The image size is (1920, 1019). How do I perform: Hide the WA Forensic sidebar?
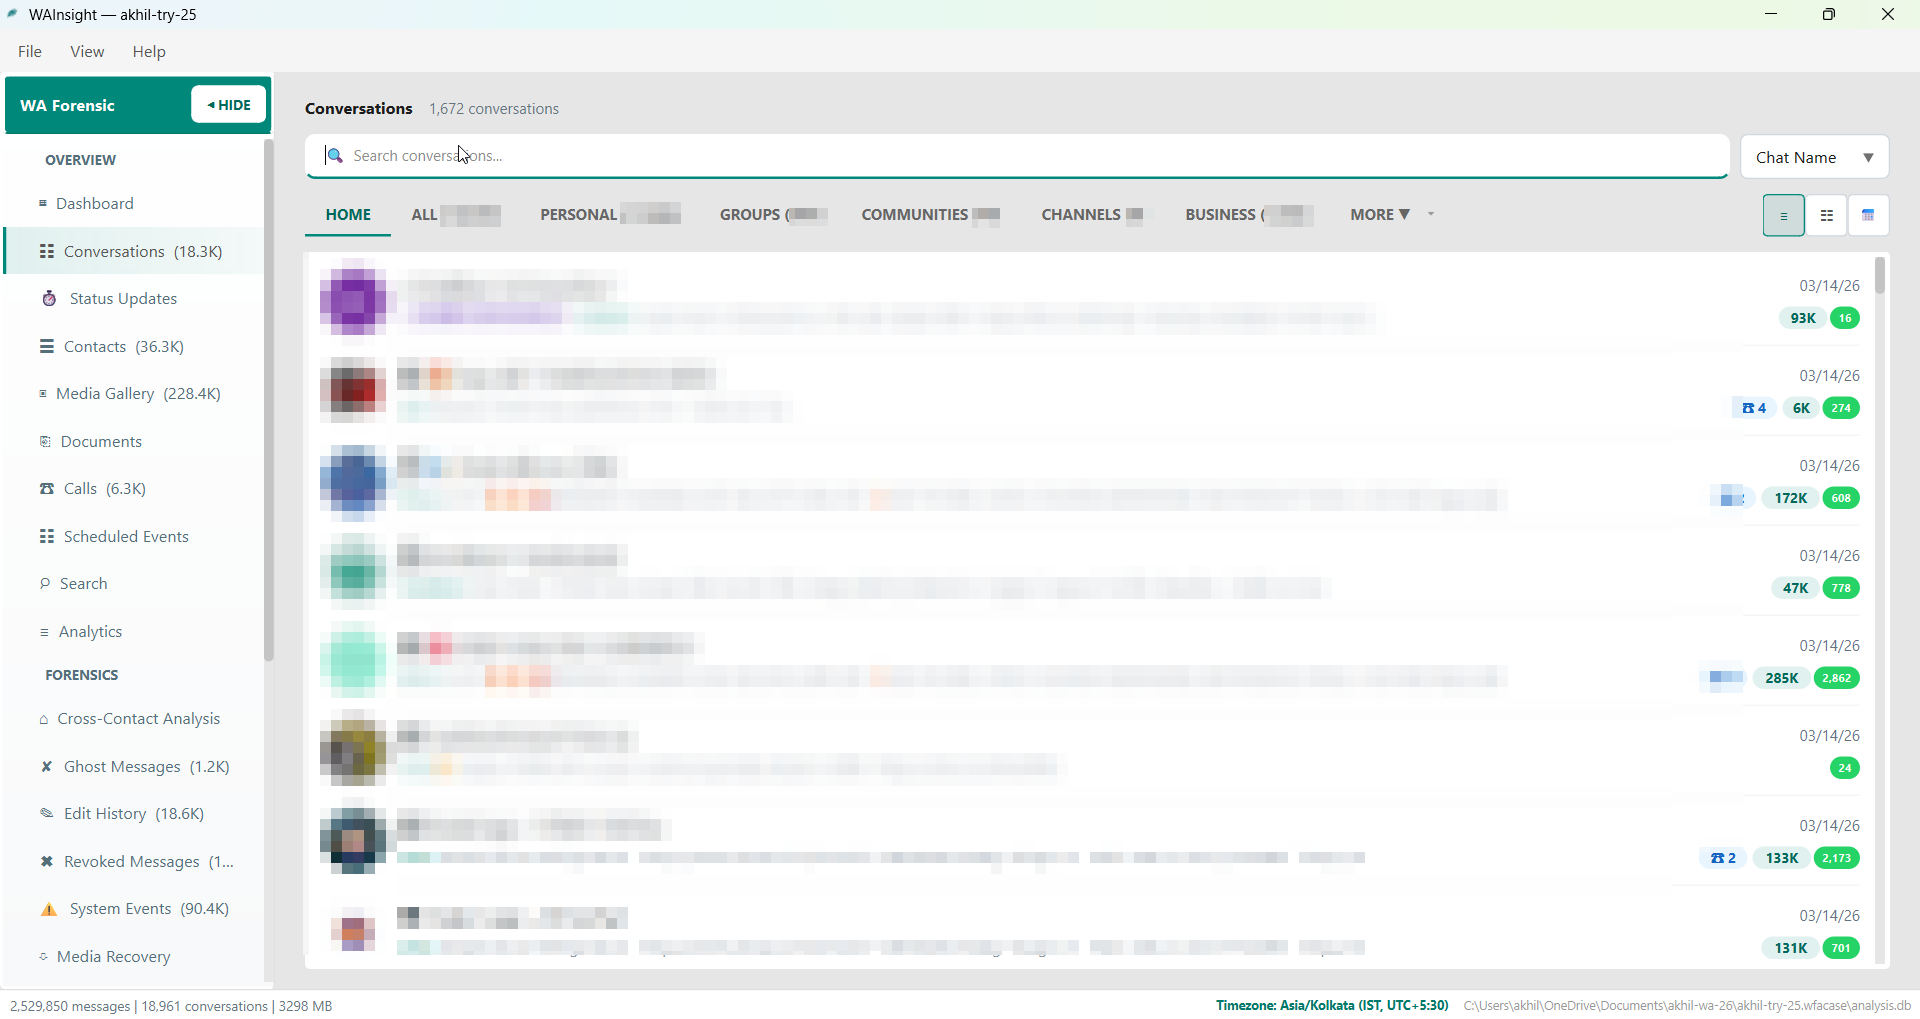pyautogui.click(x=229, y=104)
